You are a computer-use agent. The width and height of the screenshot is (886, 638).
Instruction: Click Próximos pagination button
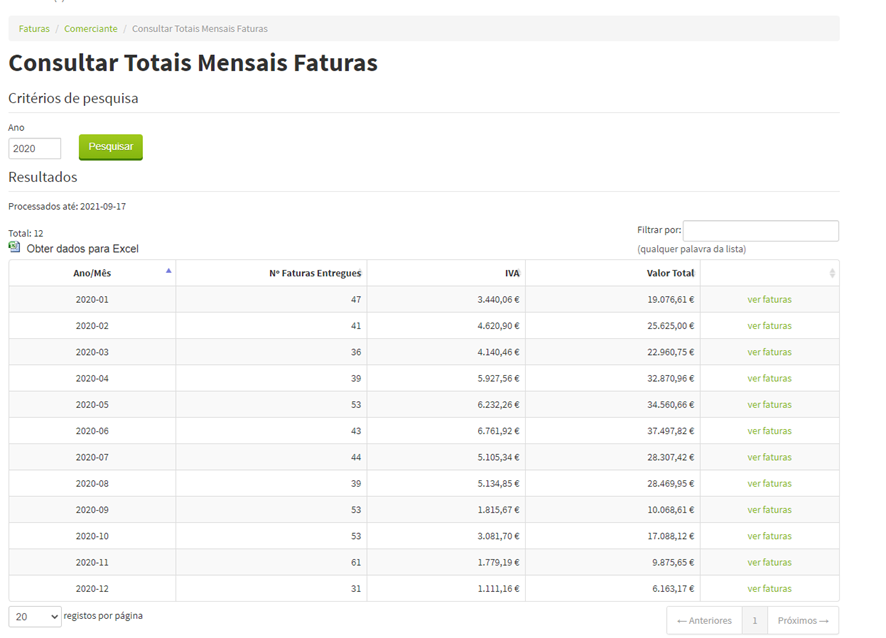point(803,621)
